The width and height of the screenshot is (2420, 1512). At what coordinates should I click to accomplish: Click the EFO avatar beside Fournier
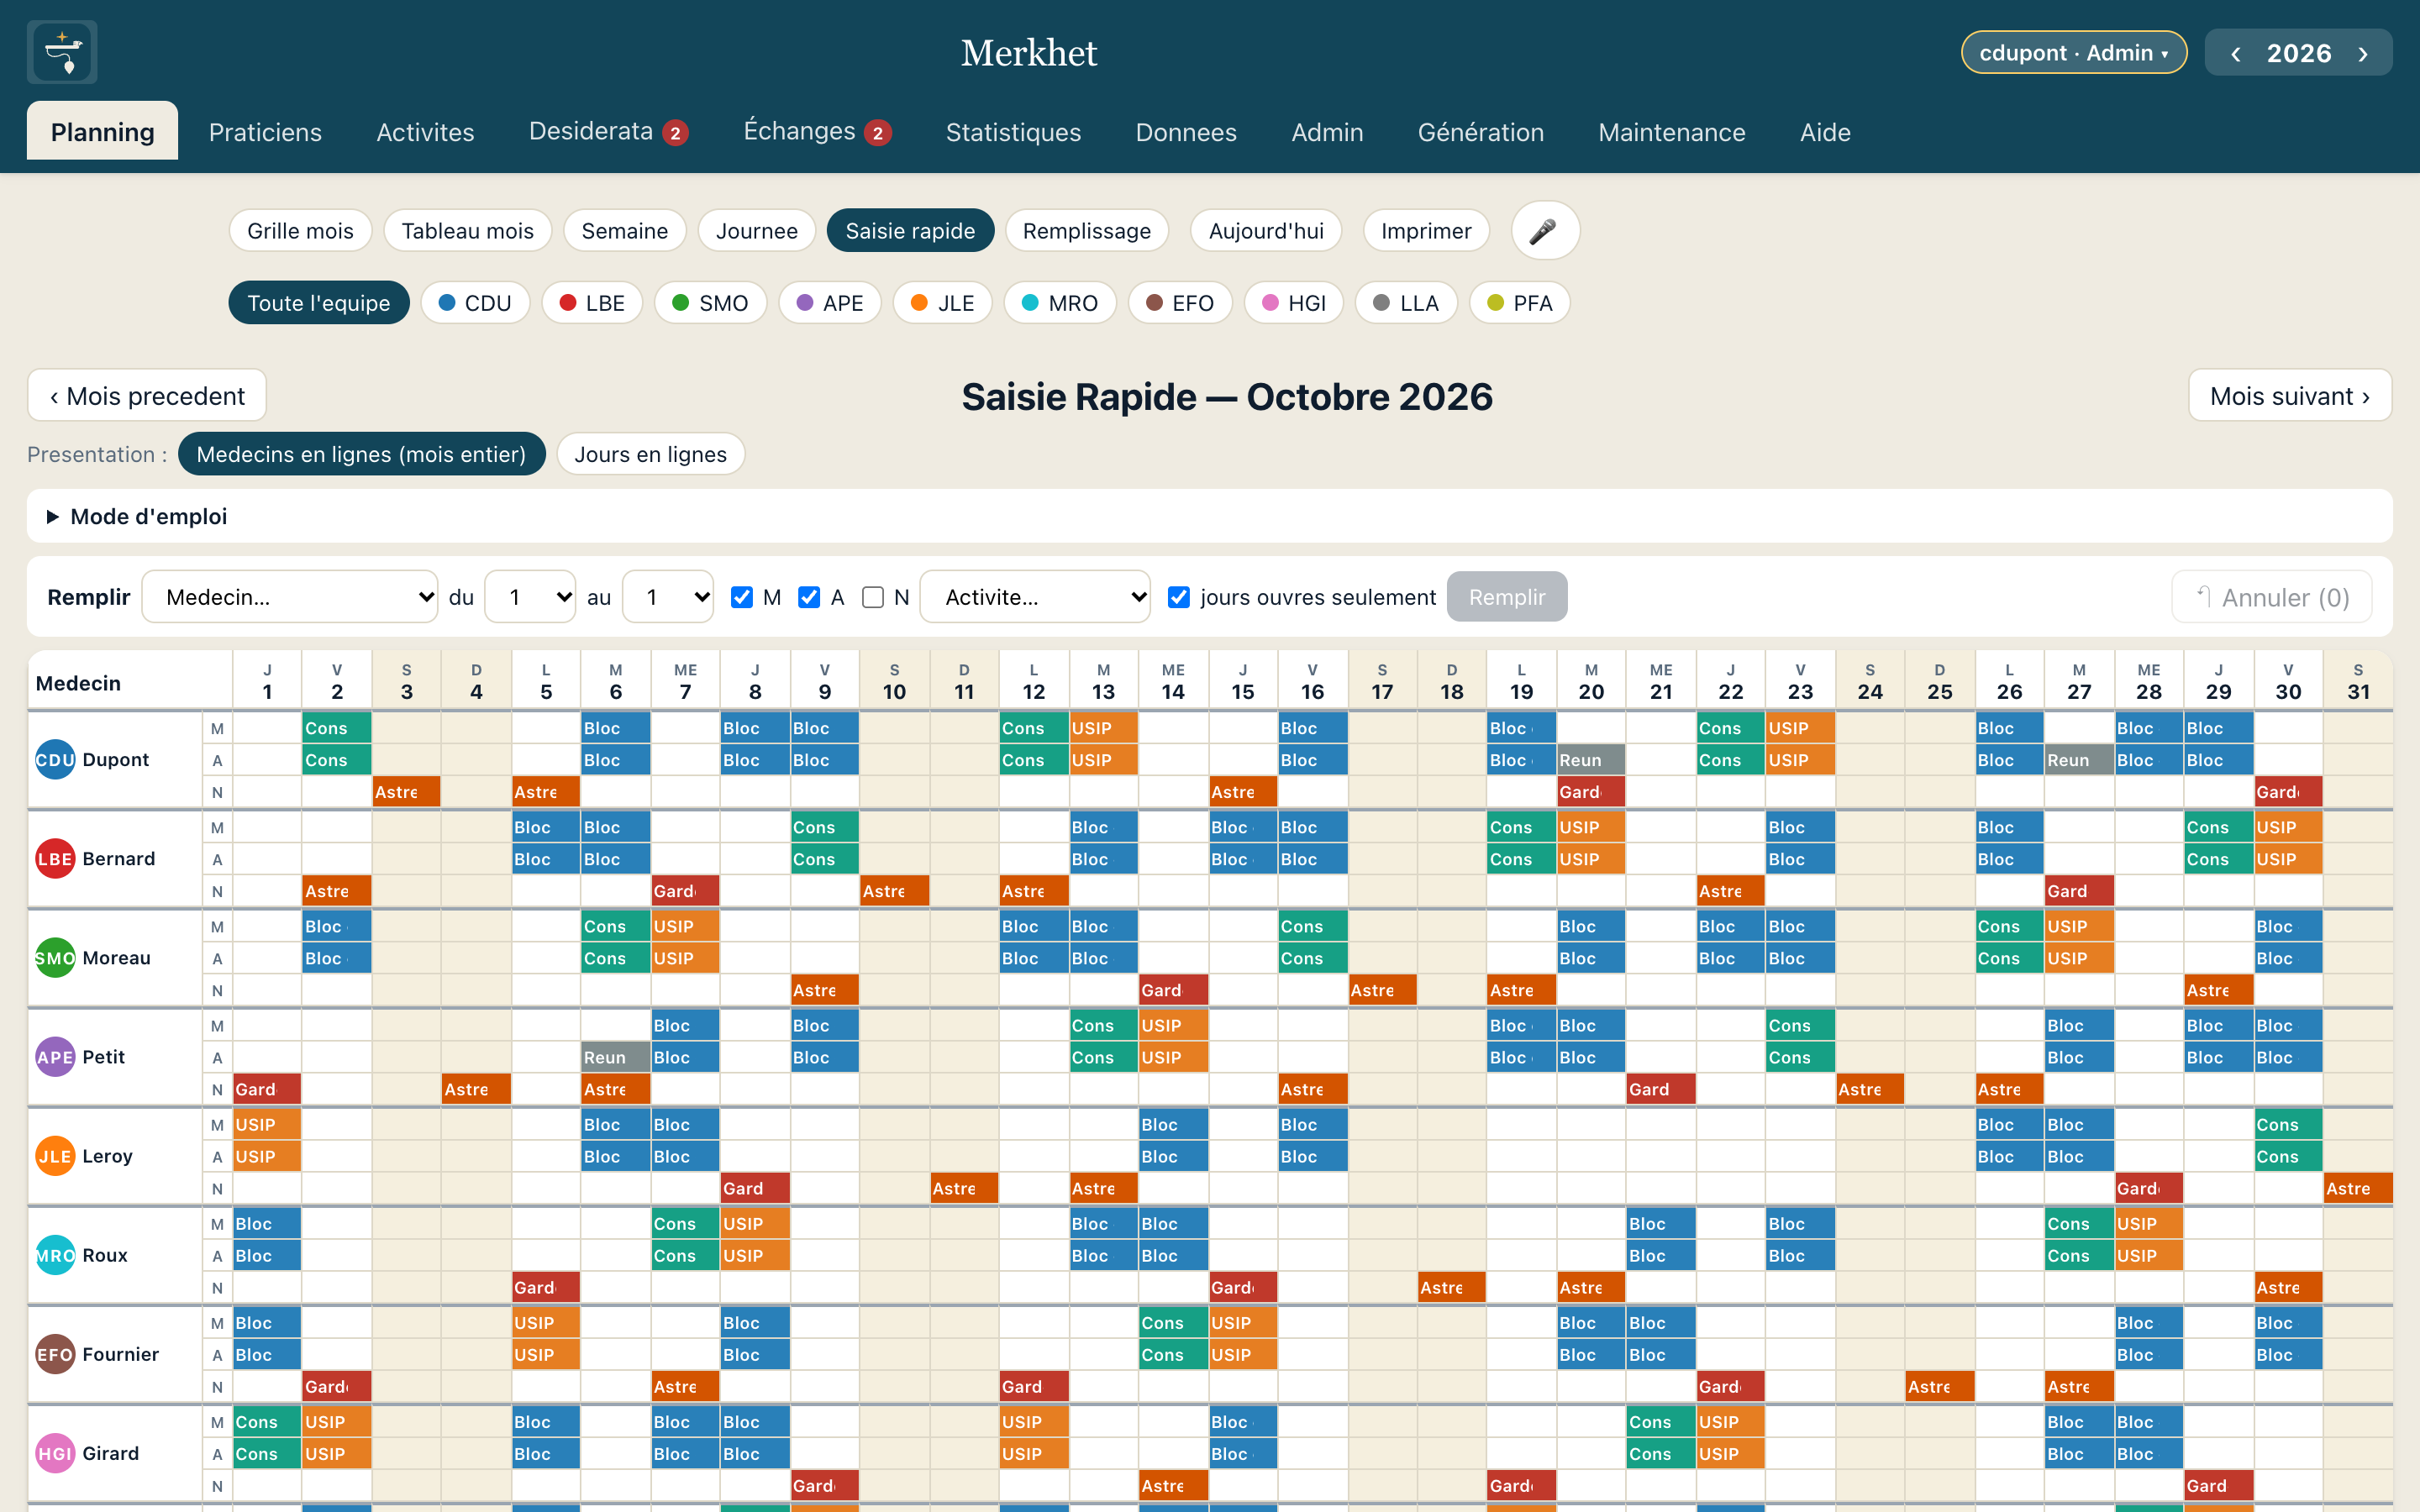coord(55,1354)
